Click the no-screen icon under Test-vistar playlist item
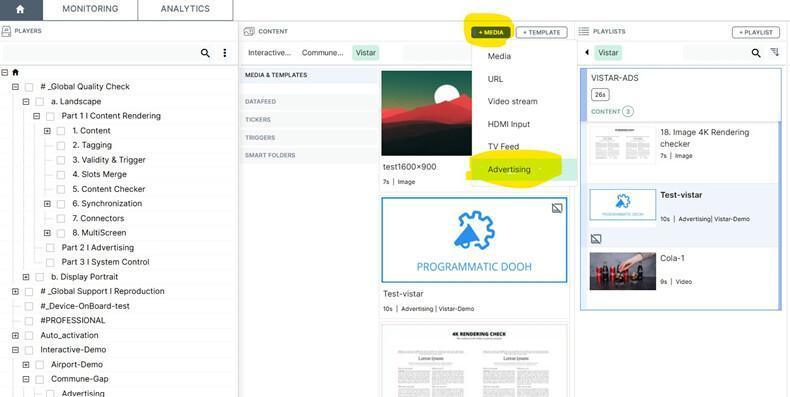Image resolution: width=790 pixels, height=397 pixels. (x=596, y=239)
